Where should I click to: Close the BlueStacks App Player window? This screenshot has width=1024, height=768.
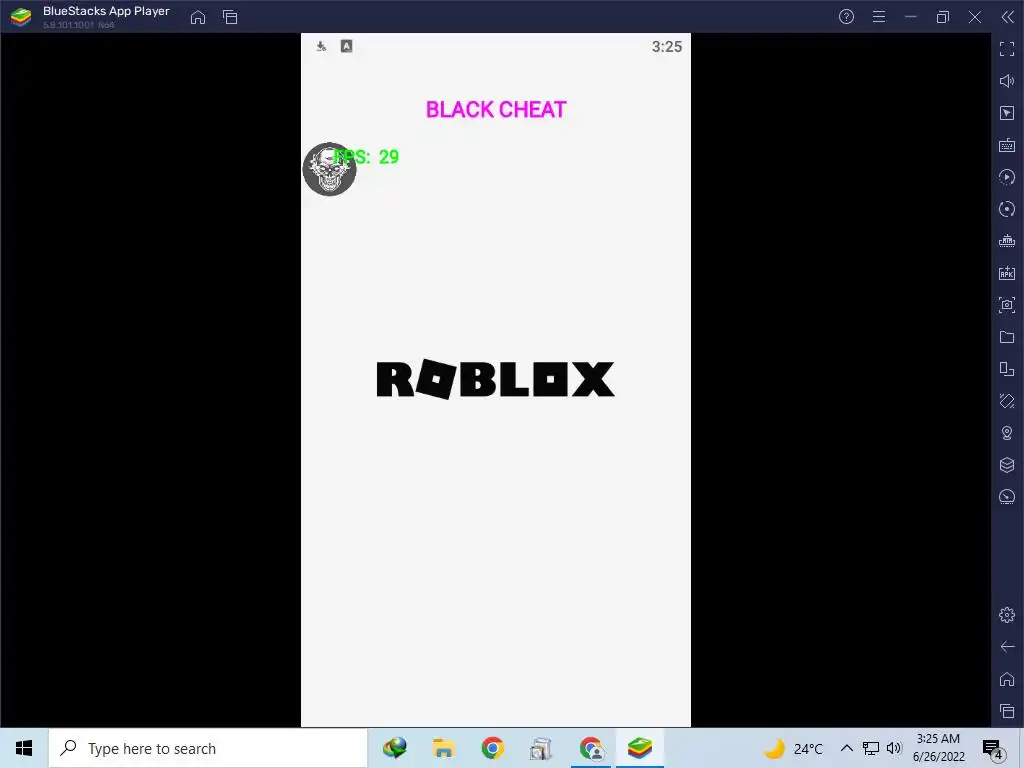tap(975, 17)
